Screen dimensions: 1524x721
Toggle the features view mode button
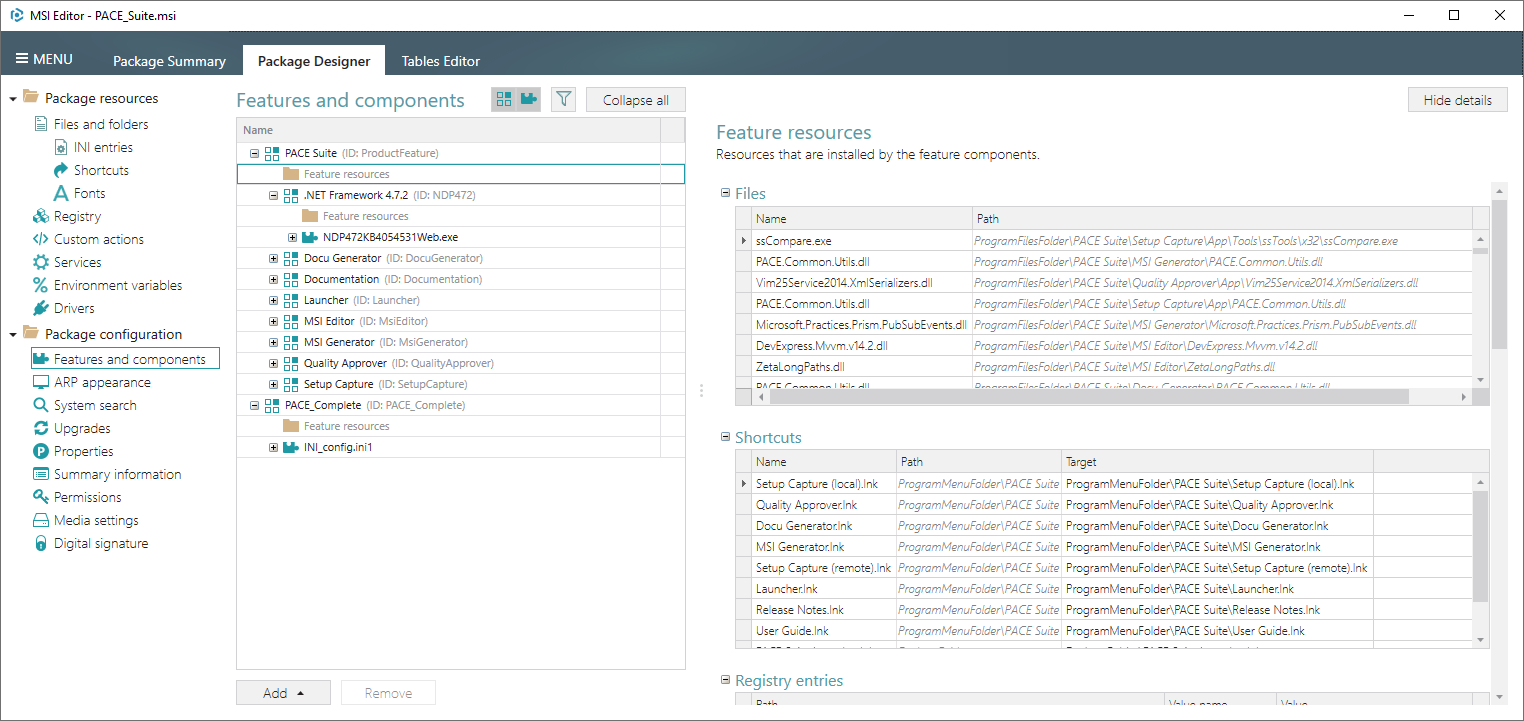click(x=504, y=99)
